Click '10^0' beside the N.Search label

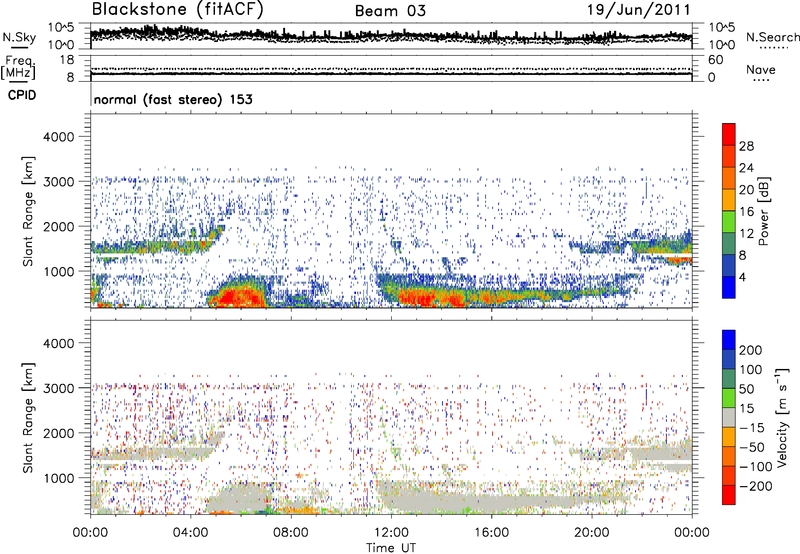[x=722, y=45]
